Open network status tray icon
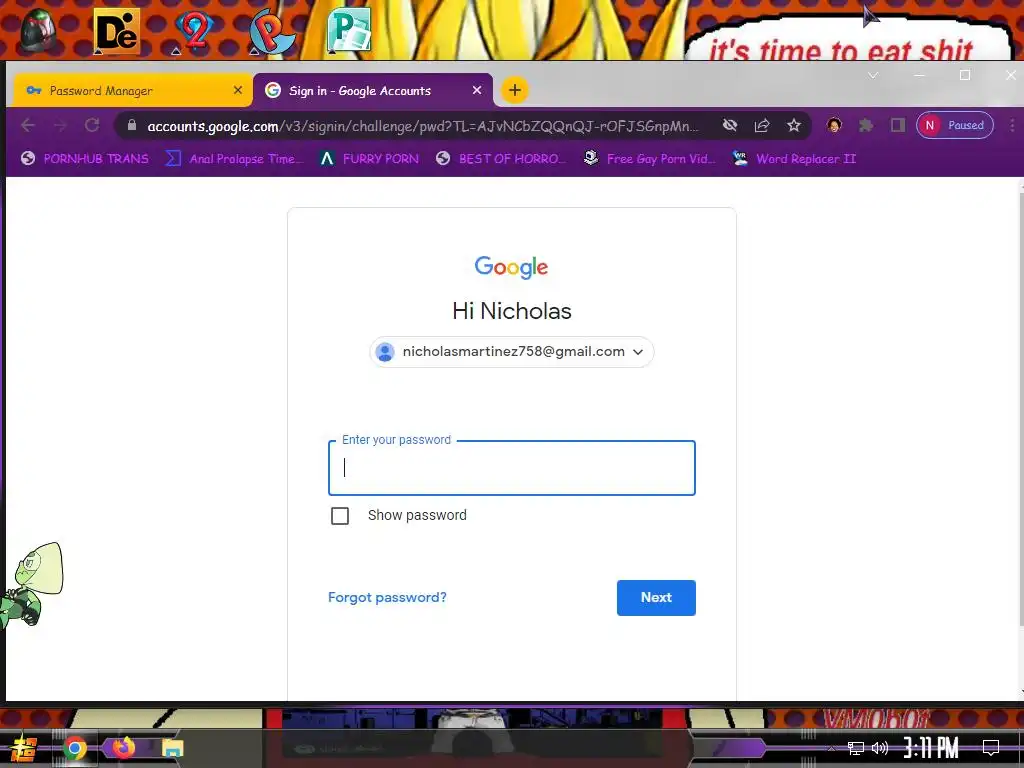The height and width of the screenshot is (768, 1024). pos(856,748)
